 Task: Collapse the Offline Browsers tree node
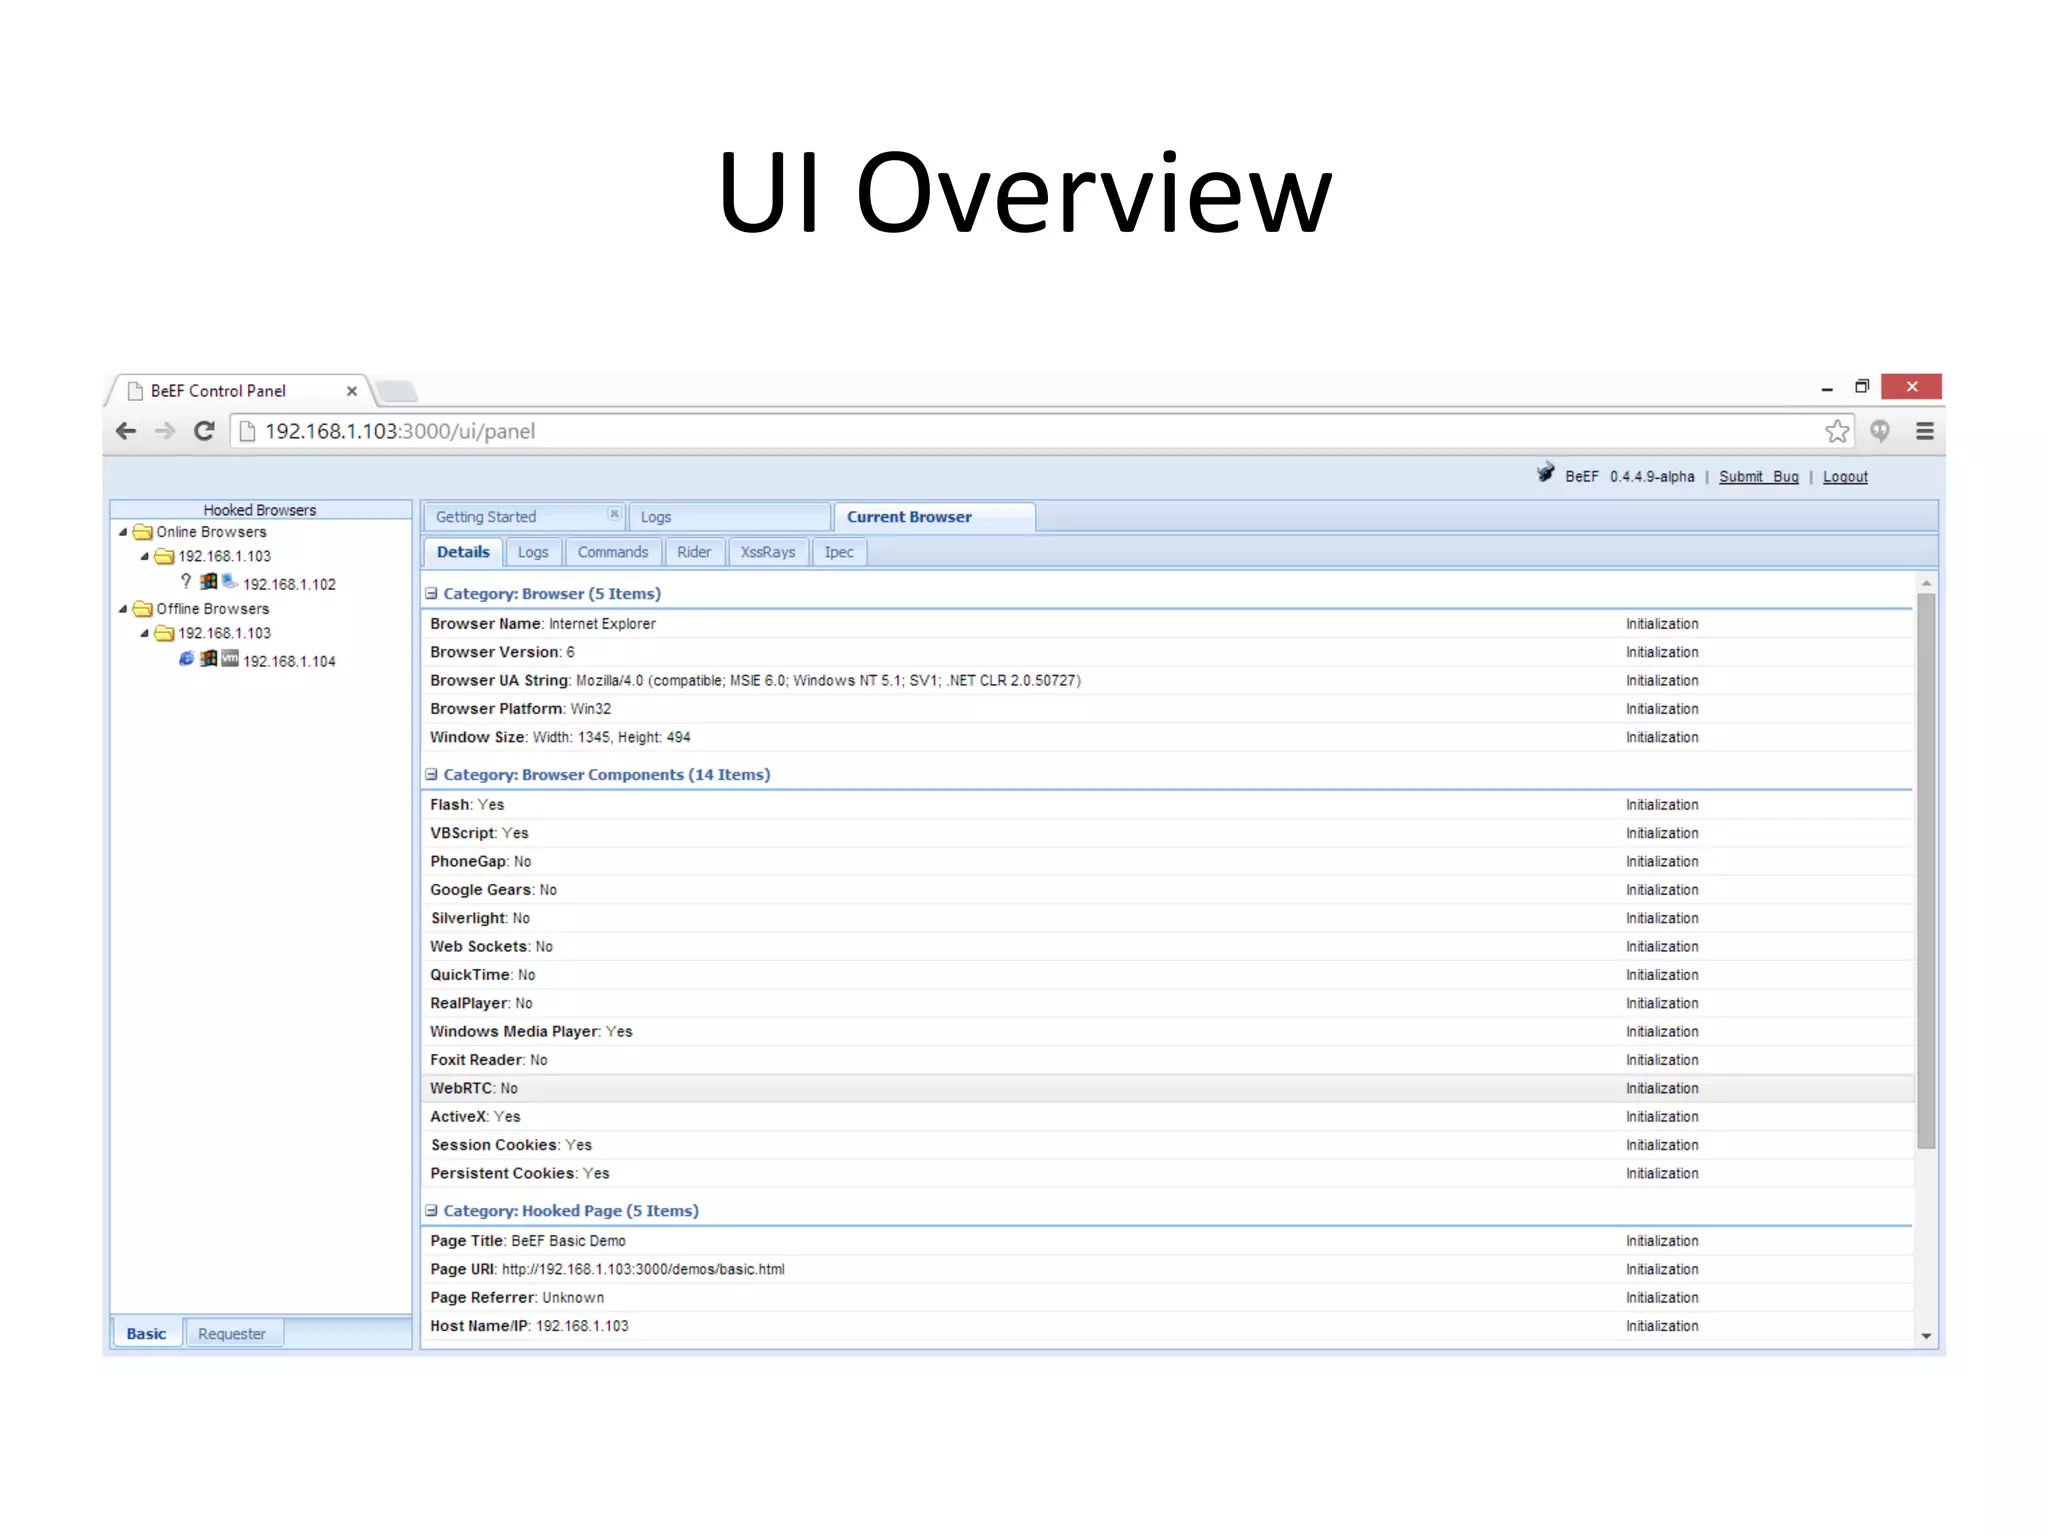(123, 609)
